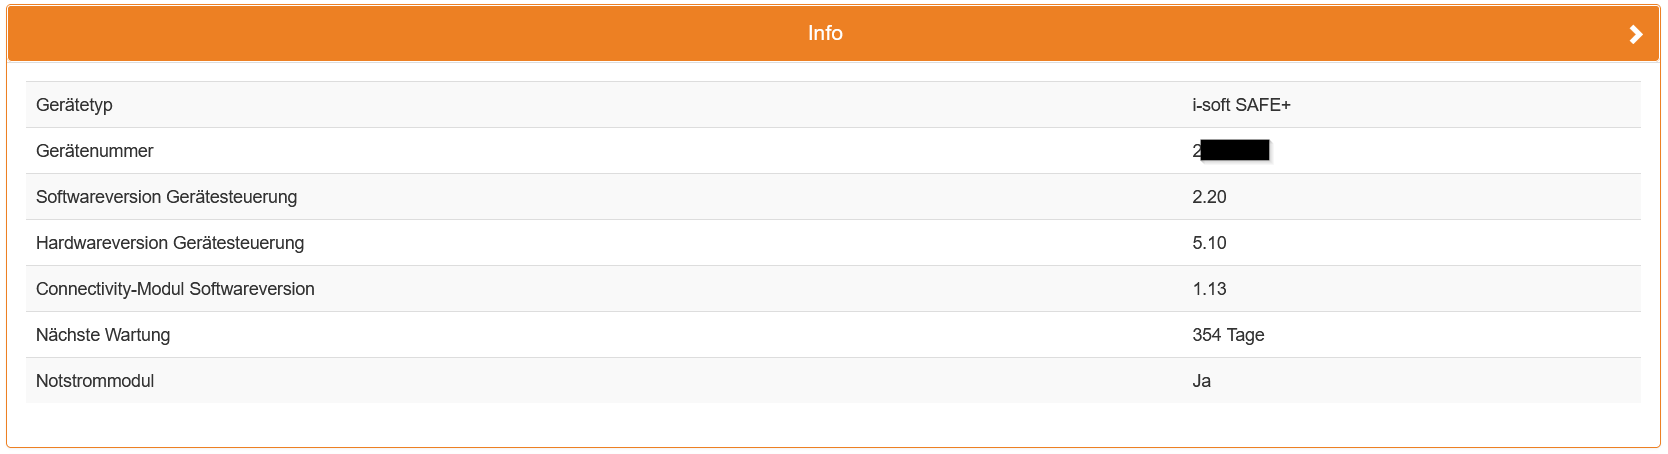The width and height of the screenshot is (1668, 454).
Task: Click the 354 Tage maintenance value
Action: tap(1228, 335)
